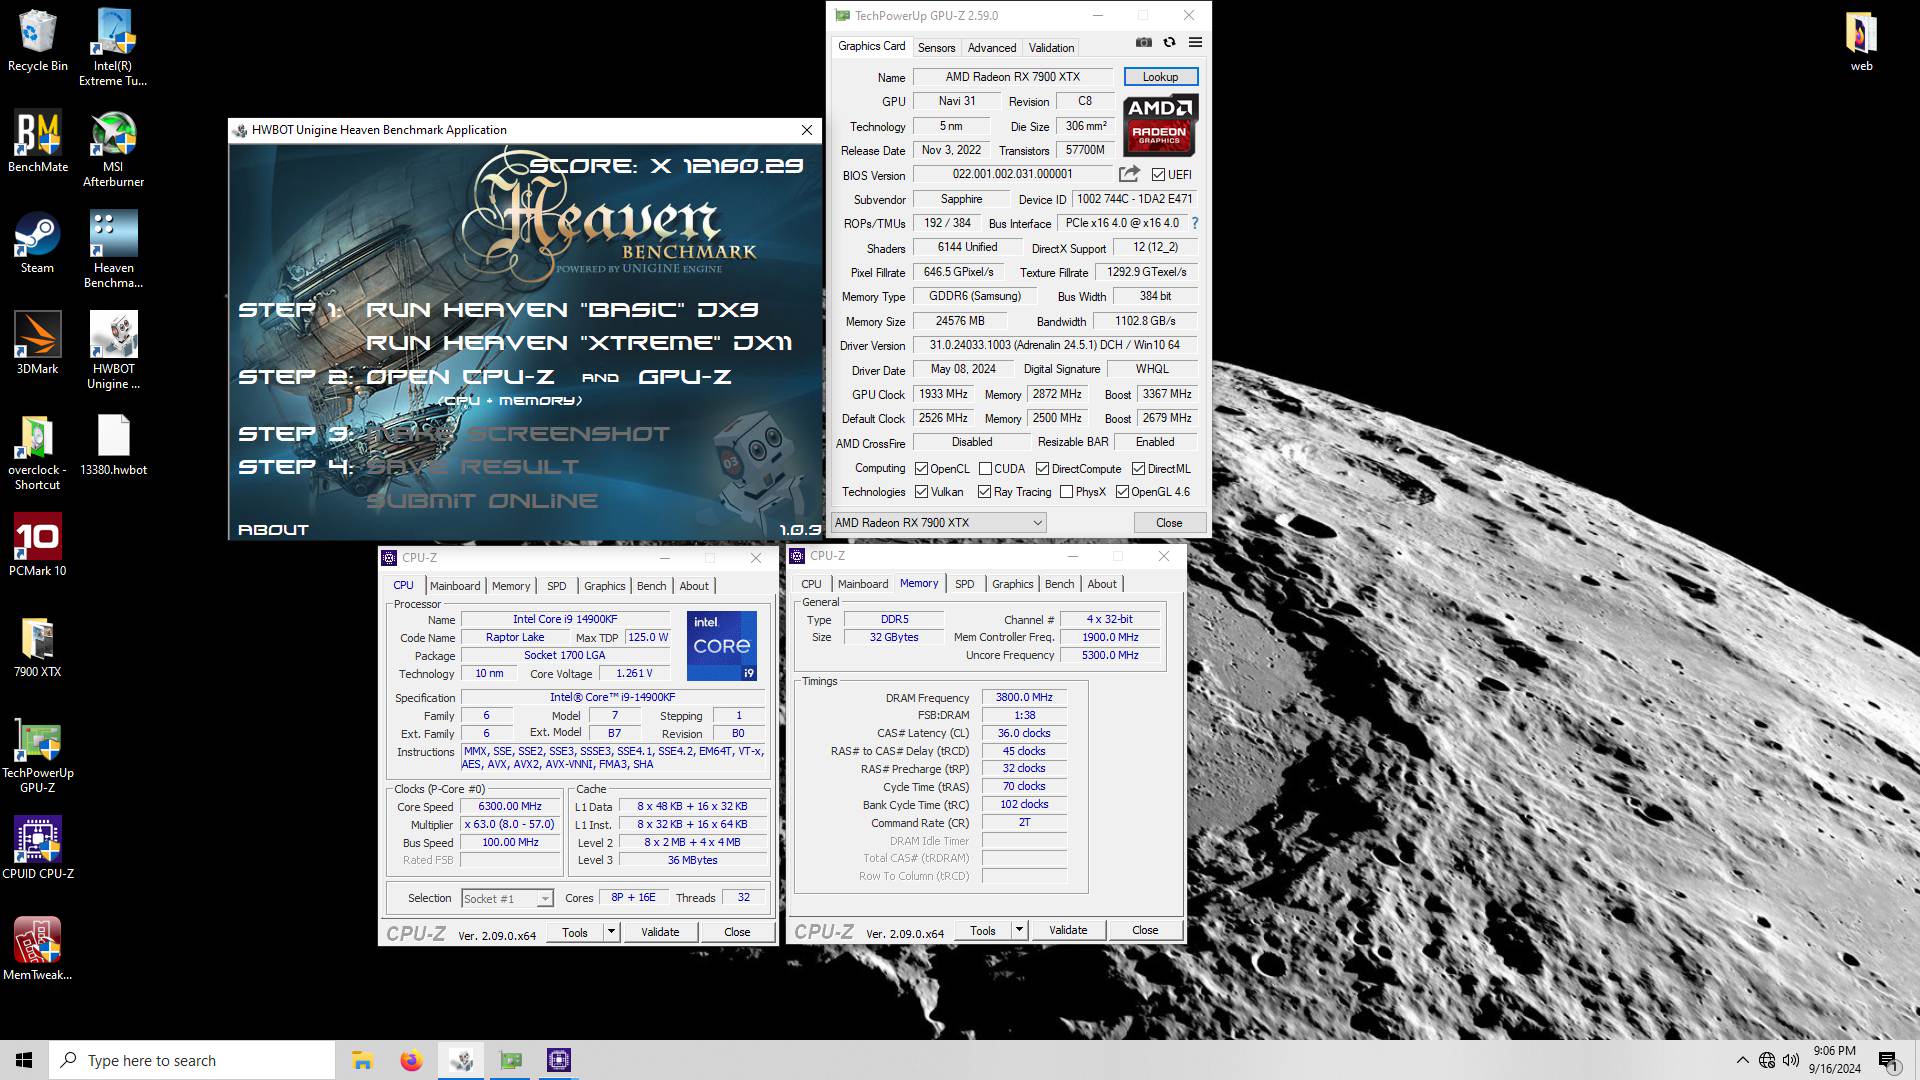Show hidden system tray icons chevron
This screenshot has height=1080, width=1920.
(x=1742, y=1060)
